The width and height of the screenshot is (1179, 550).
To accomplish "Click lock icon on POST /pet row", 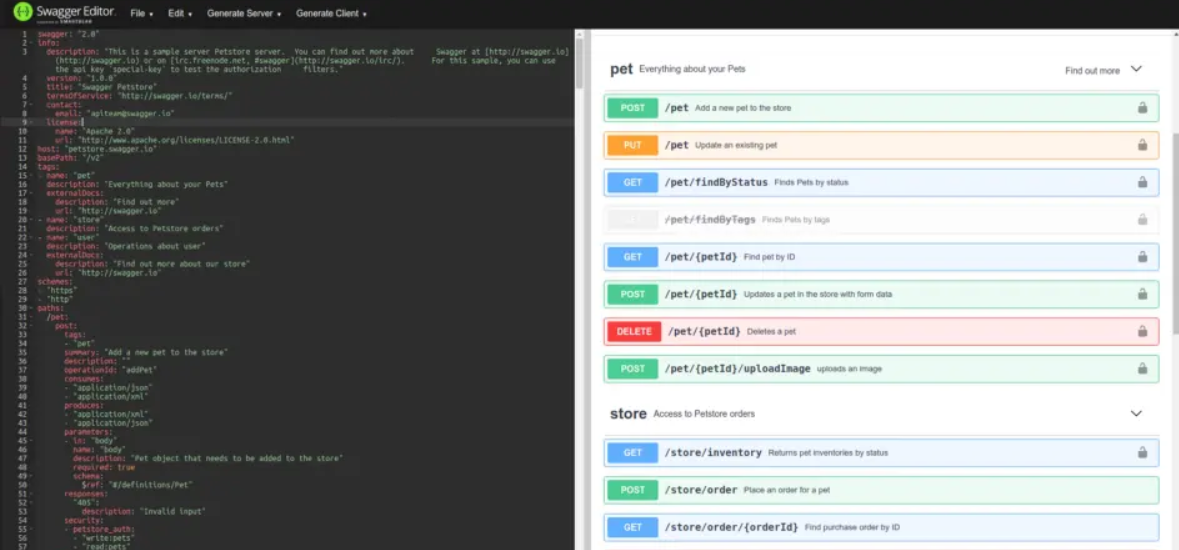I will point(1142,108).
